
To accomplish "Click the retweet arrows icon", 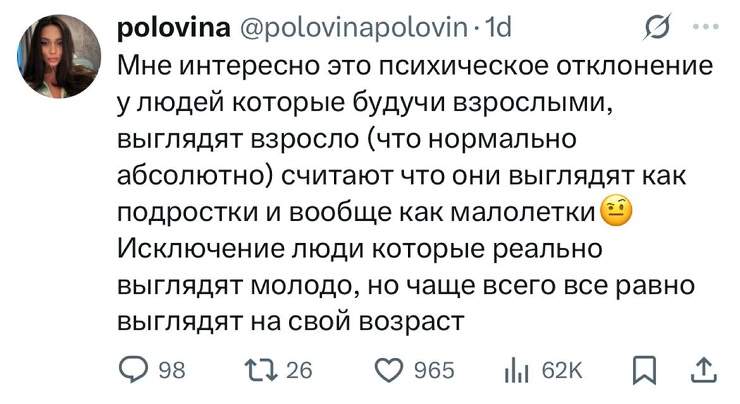I will [261, 370].
